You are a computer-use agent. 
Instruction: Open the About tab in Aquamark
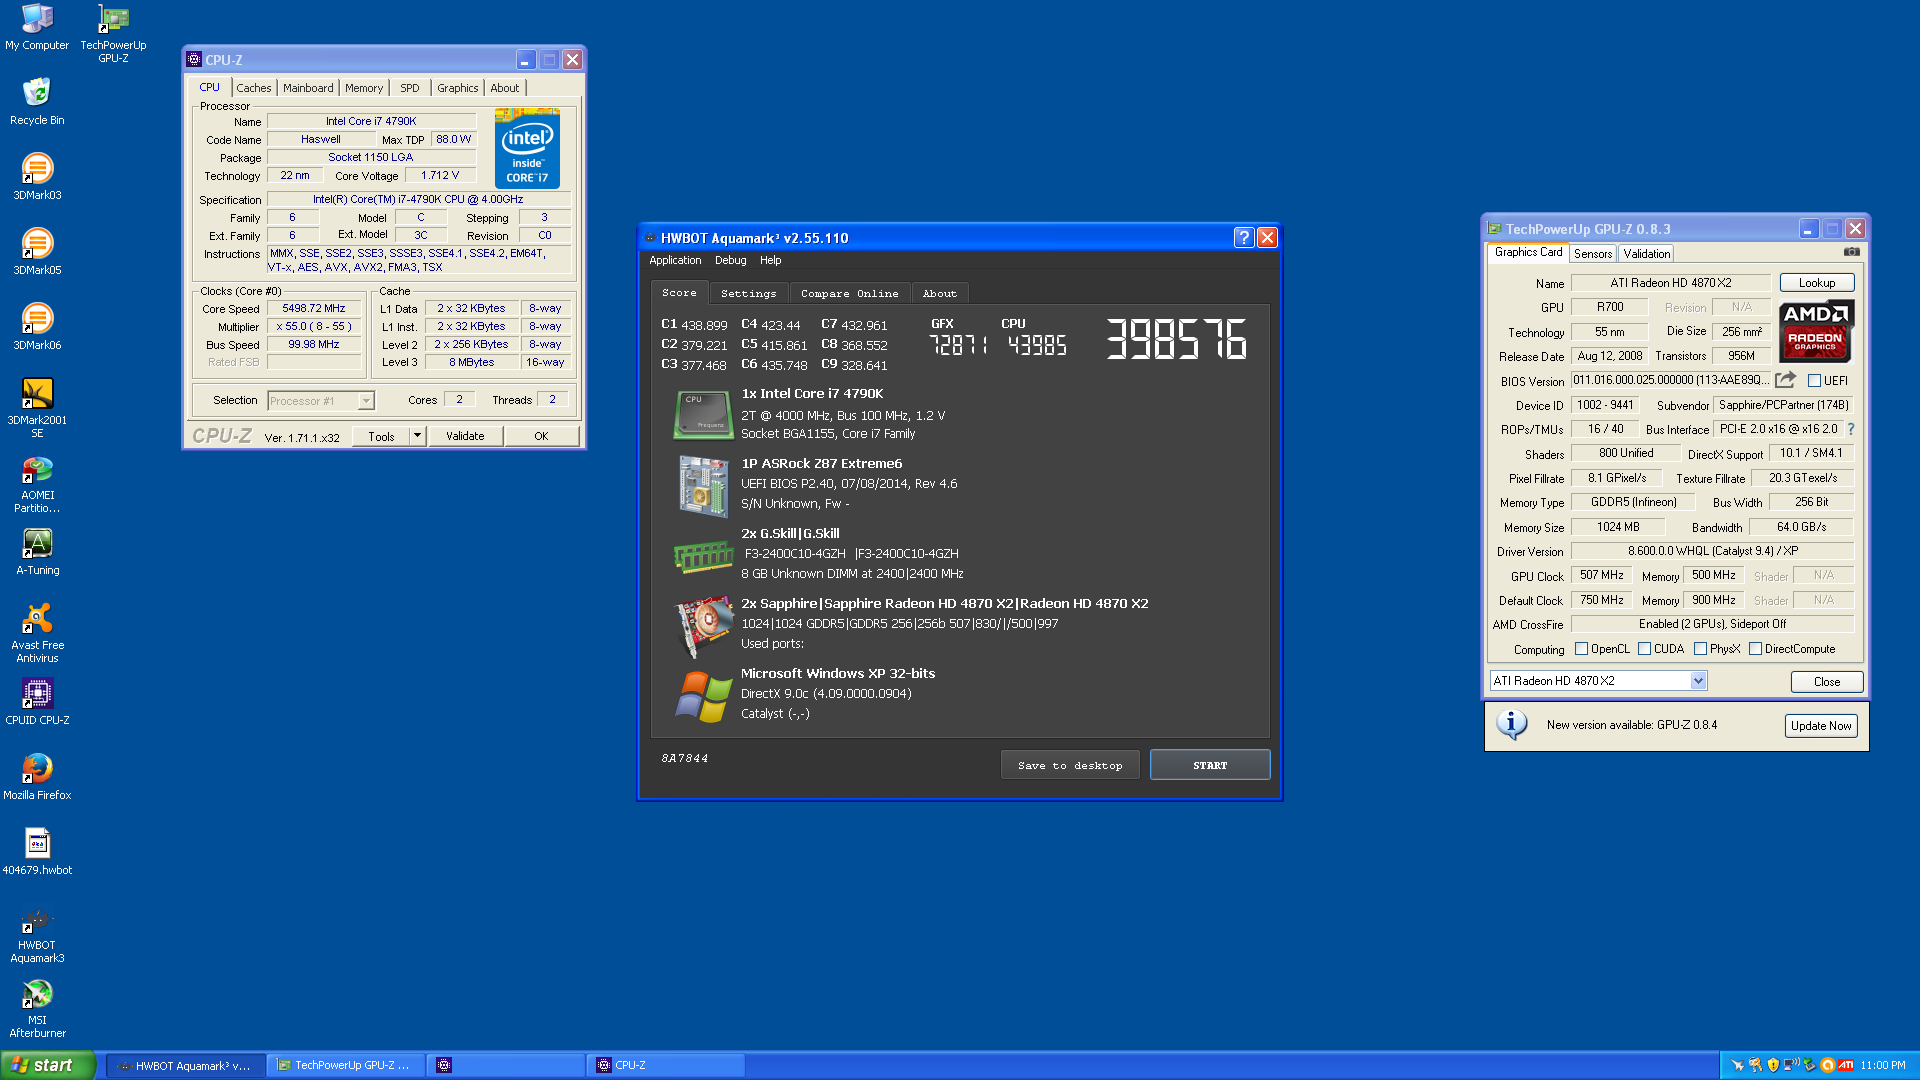pyautogui.click(x=940, y=293)
